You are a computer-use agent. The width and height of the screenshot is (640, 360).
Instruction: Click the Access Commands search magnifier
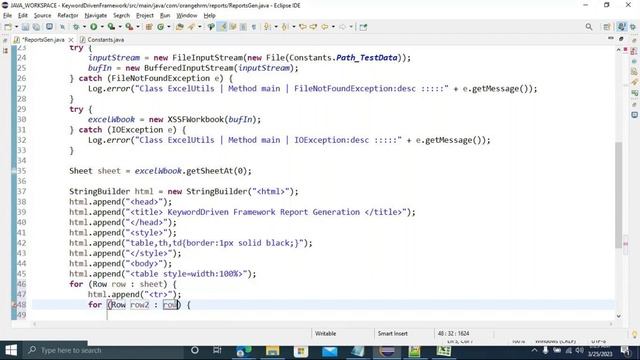589,27
